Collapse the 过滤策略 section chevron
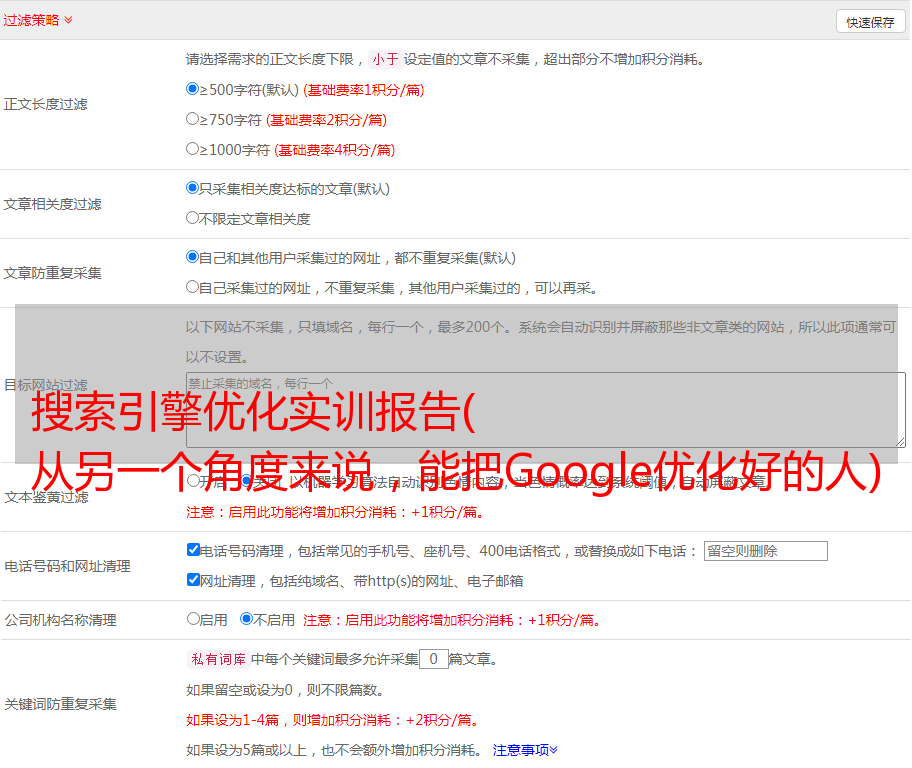 tap(68, 20)
